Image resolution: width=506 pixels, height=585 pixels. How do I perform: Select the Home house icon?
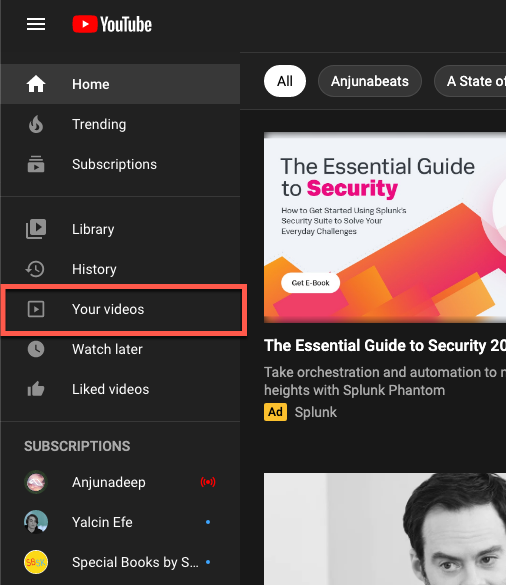point(36,84)
